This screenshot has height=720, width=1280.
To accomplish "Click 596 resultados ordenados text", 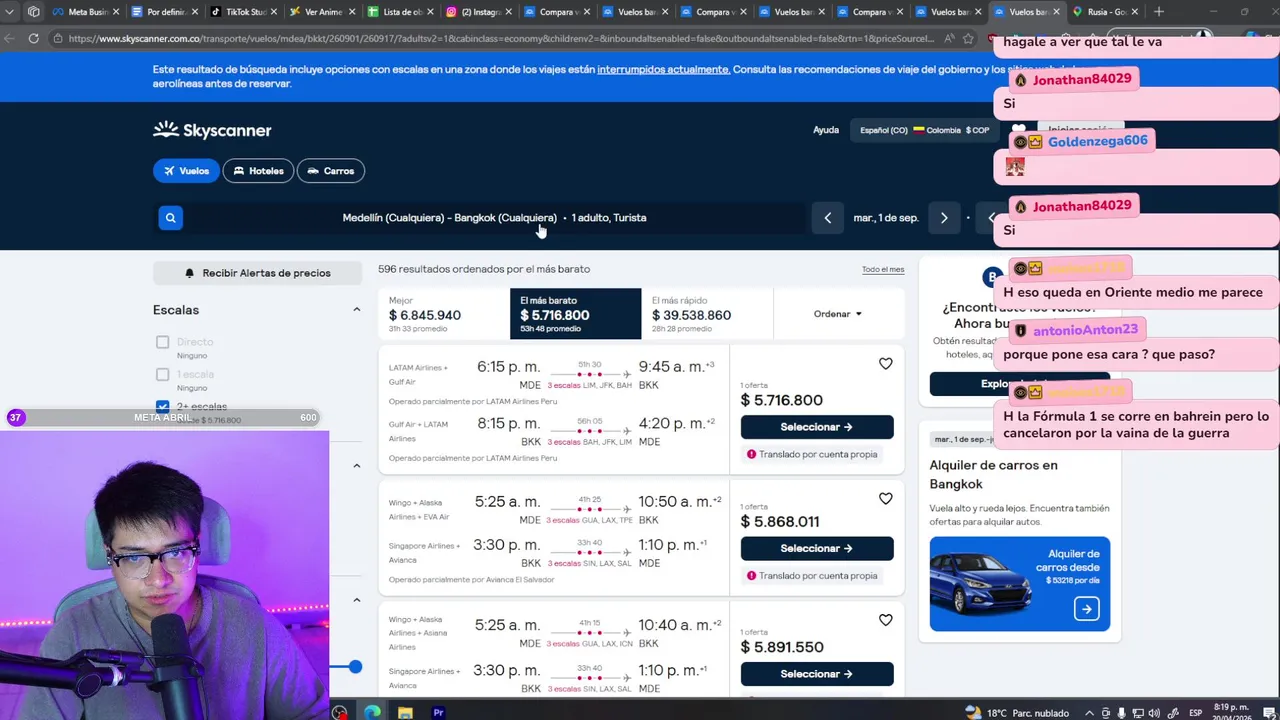I will click(484, 269).
